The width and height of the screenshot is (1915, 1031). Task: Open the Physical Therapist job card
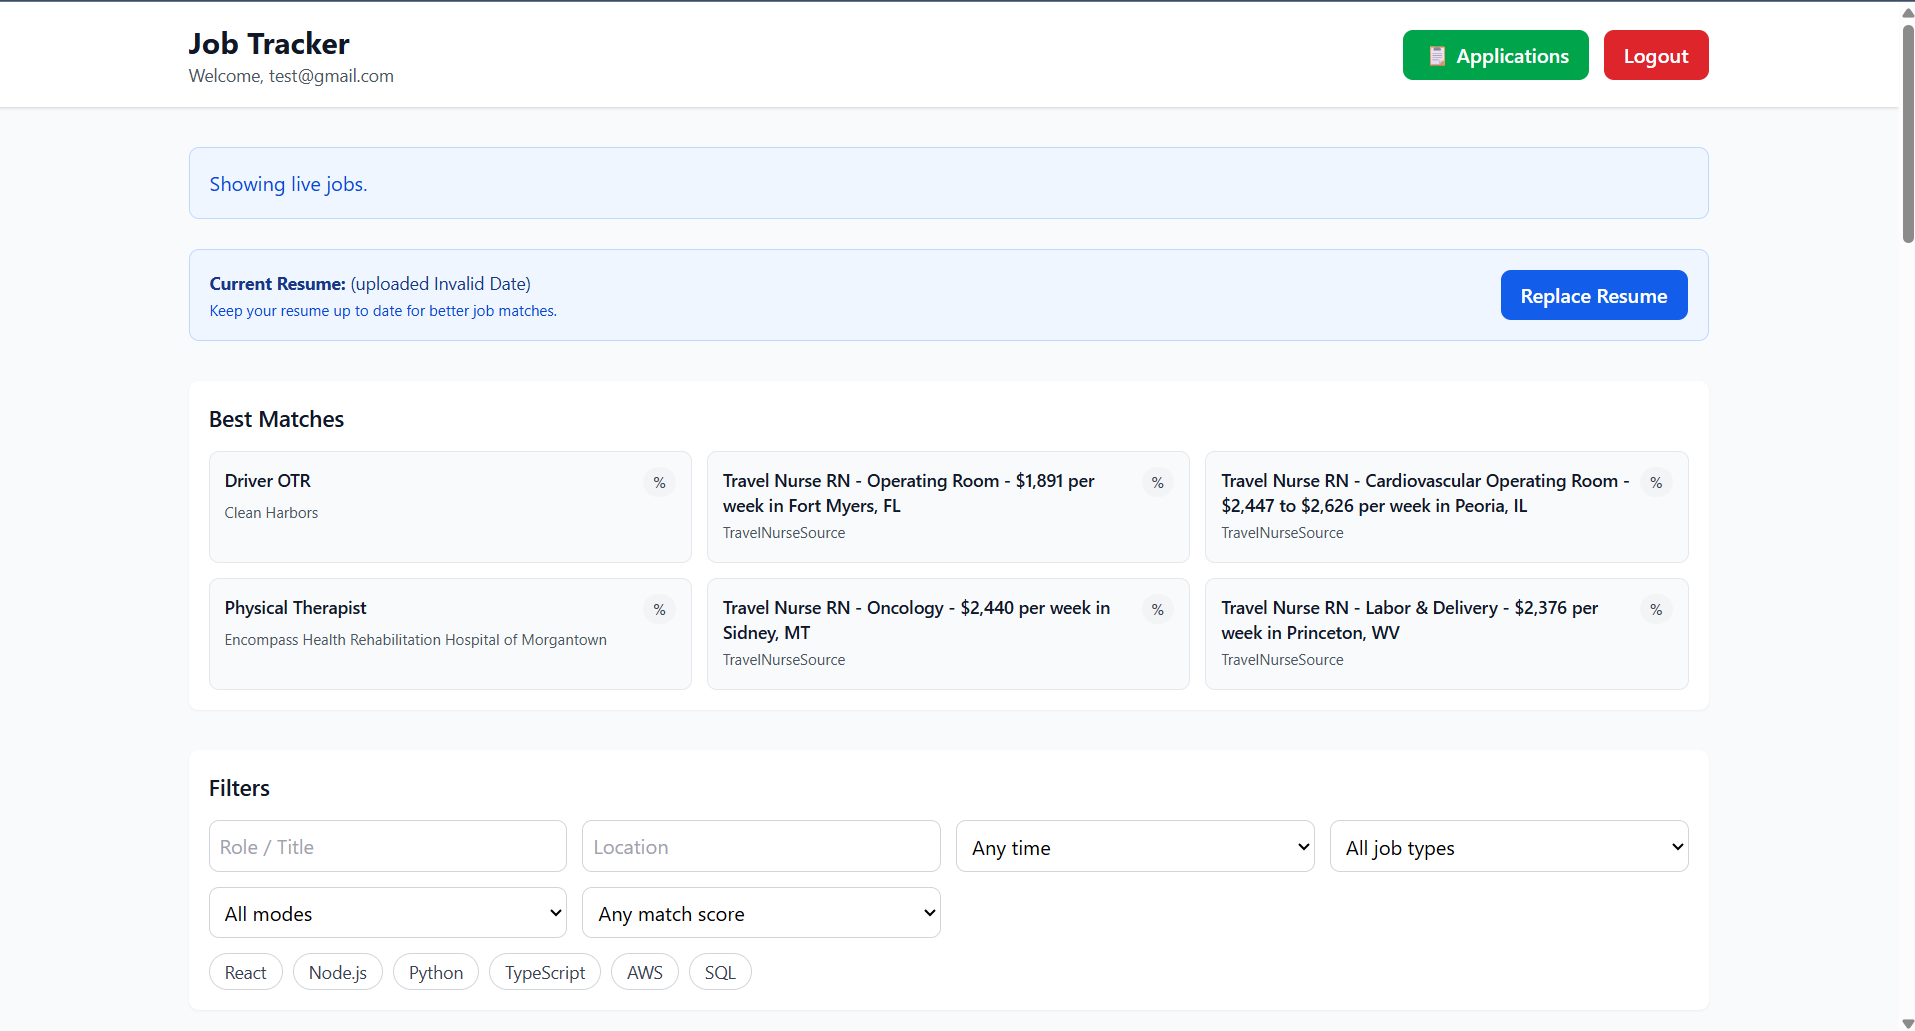point(450,634)
